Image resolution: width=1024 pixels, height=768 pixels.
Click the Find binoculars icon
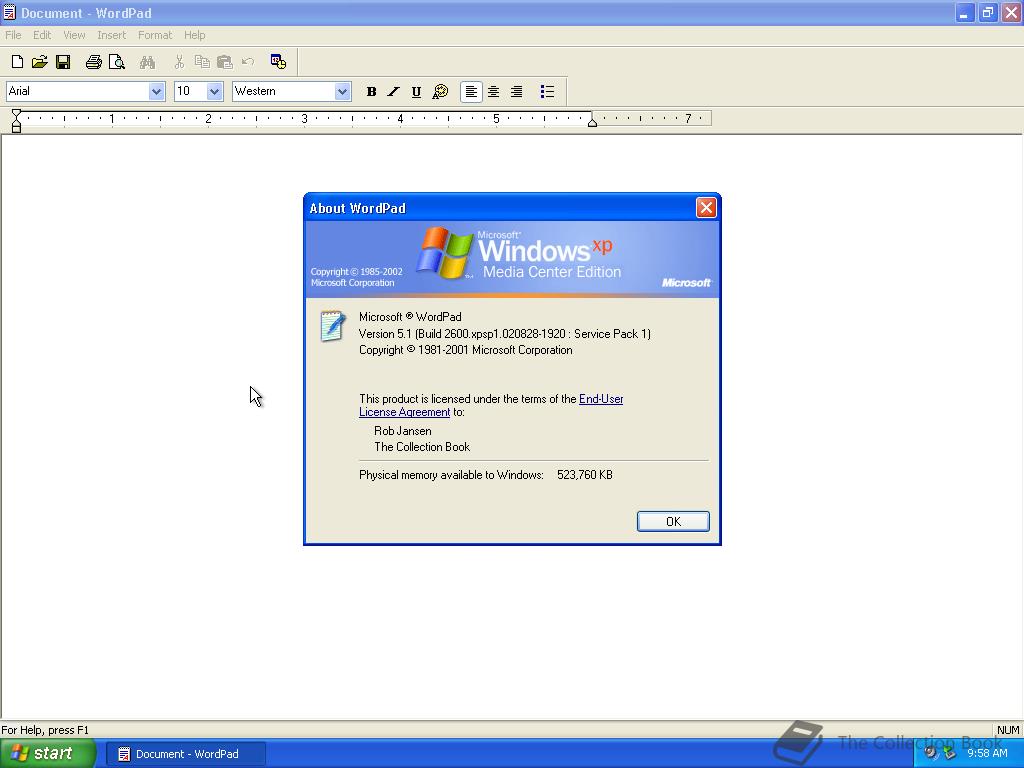point(148,62)
